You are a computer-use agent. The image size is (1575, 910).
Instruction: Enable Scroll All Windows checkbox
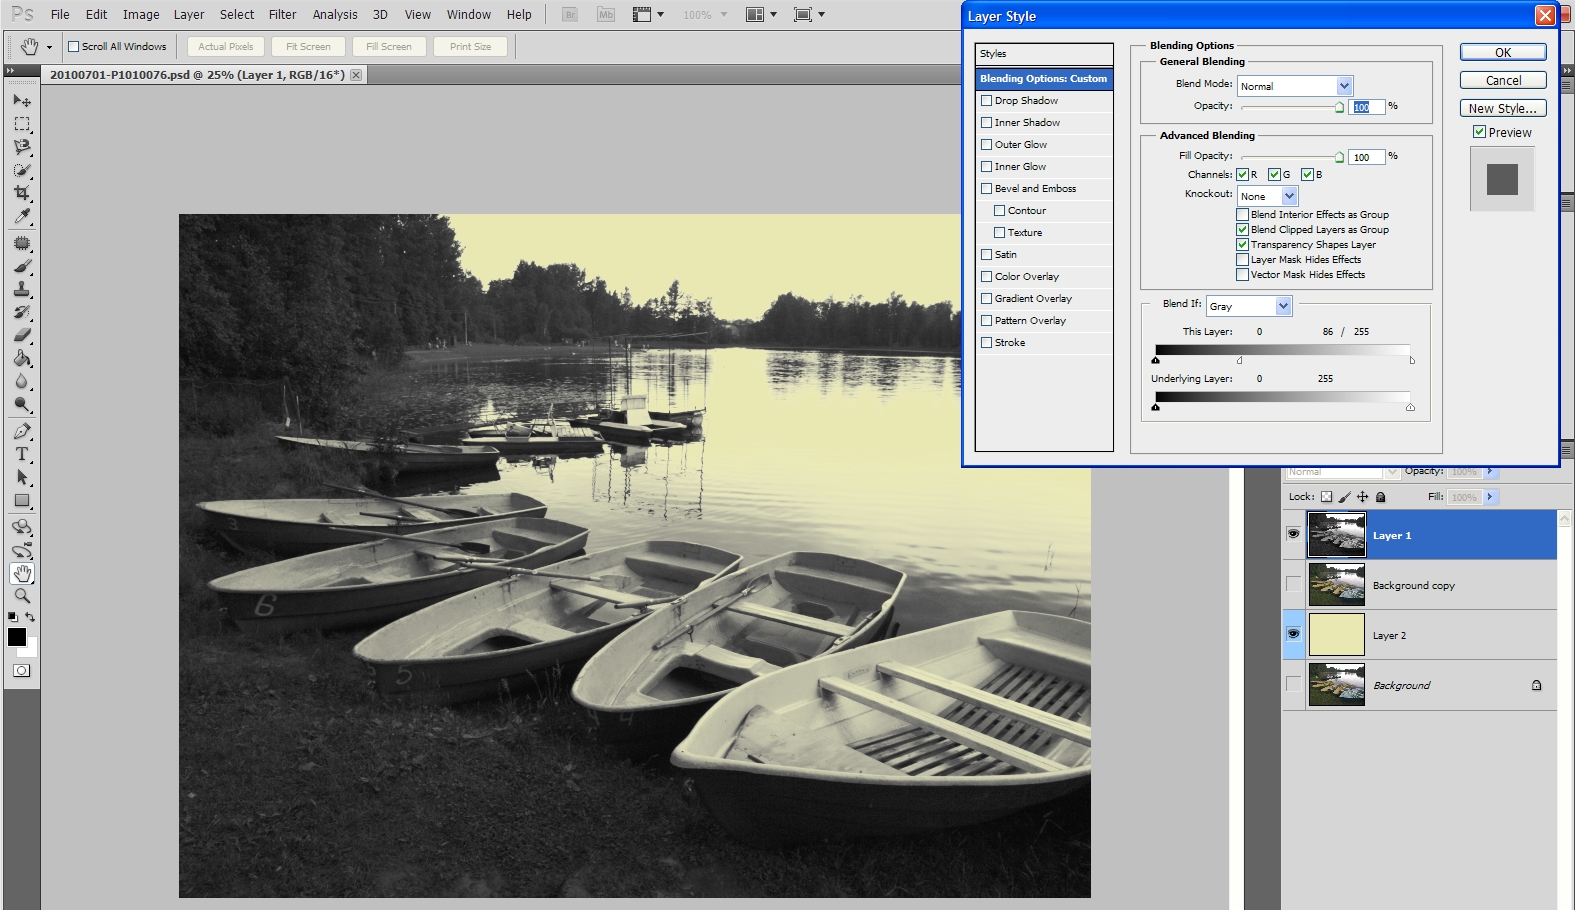coord(73,47)
